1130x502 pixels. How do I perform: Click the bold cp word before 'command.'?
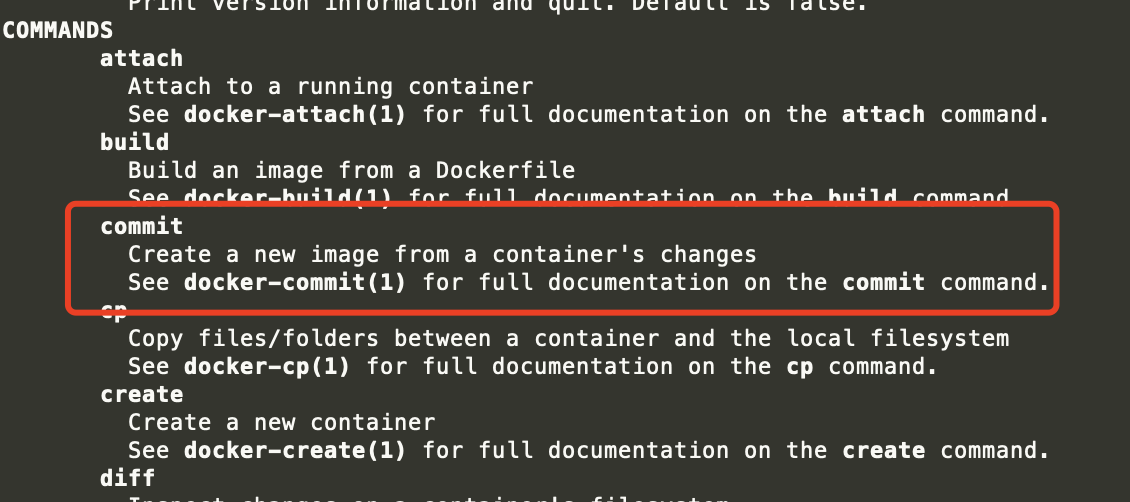point(799,367)
